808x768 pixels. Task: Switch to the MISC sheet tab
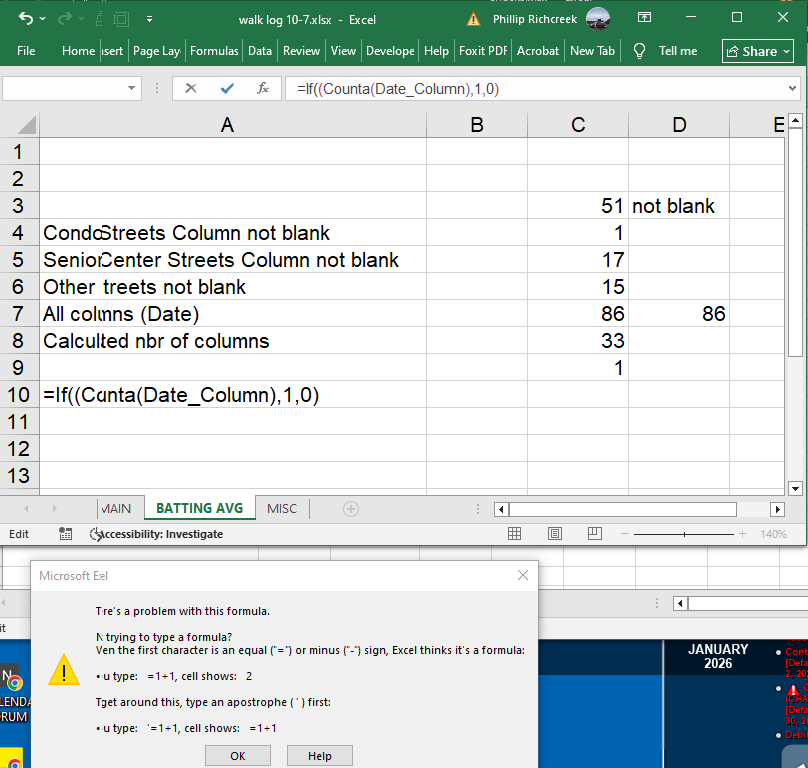click(x=282, y=509)
